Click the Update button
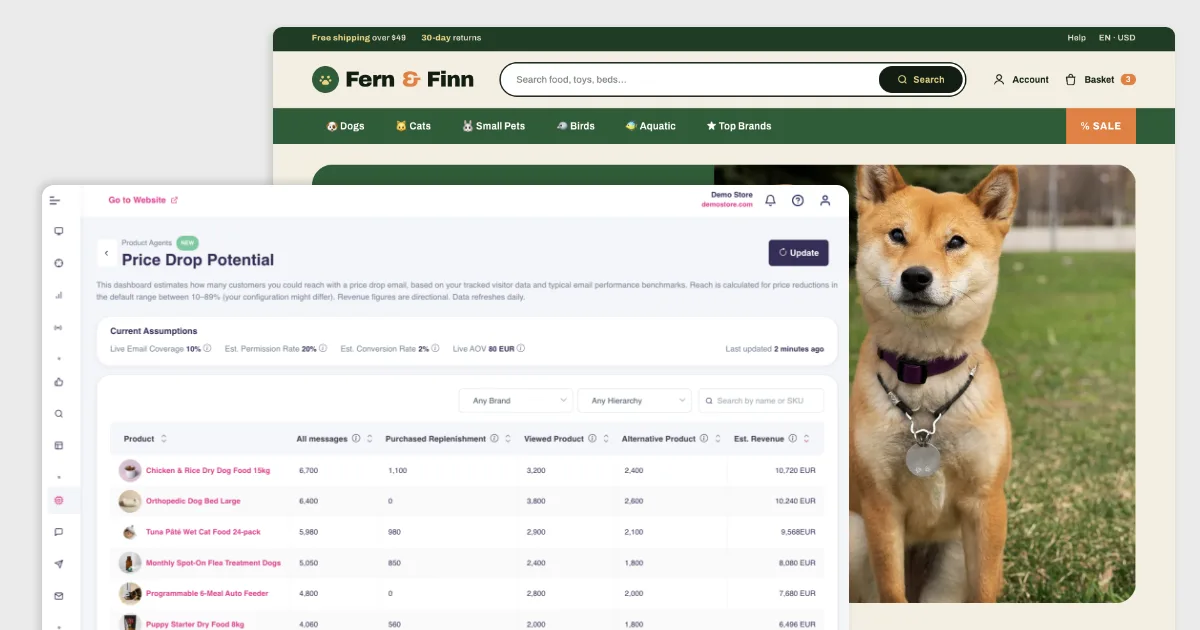 pos(798,253)
